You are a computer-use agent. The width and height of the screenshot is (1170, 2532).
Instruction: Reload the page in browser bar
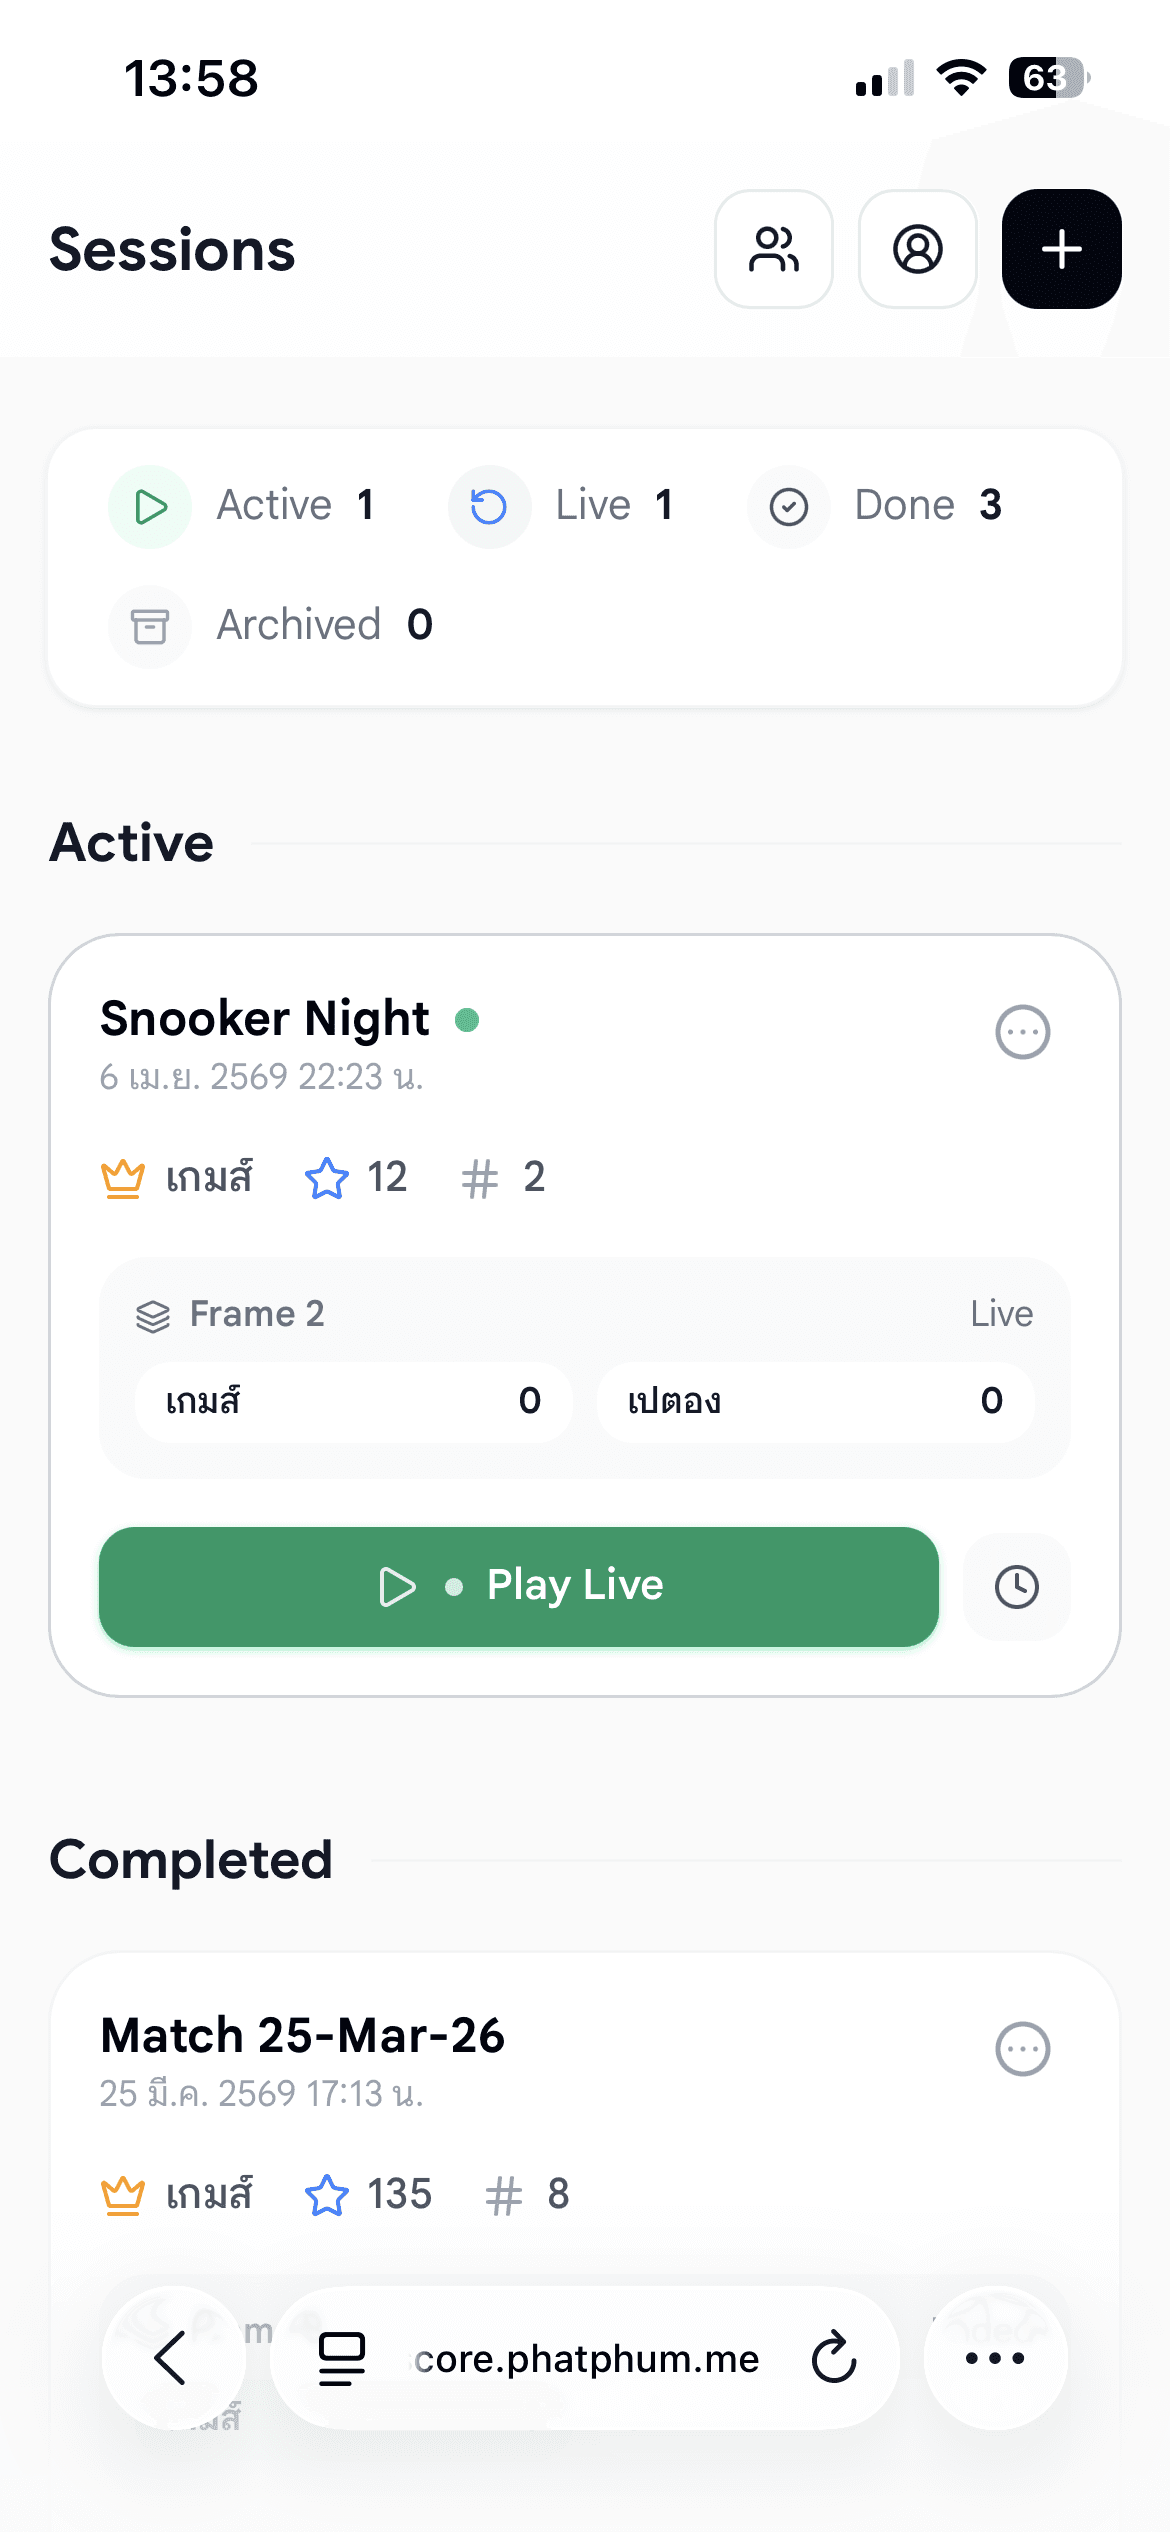834,2358
